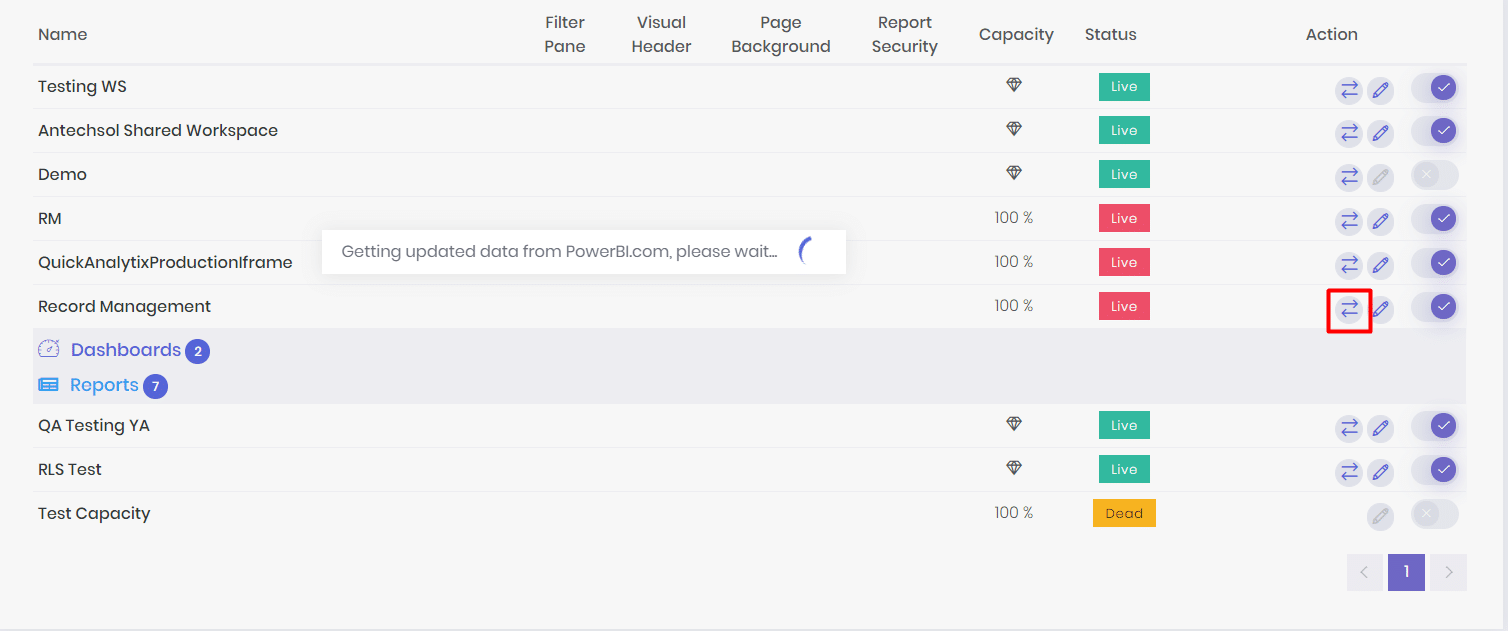Image resolution: width=1508 pixels, height=631 pixels.
Task: Open the Reports link showing 7 items
Action: pyautogui.click(x=104, y=385)
